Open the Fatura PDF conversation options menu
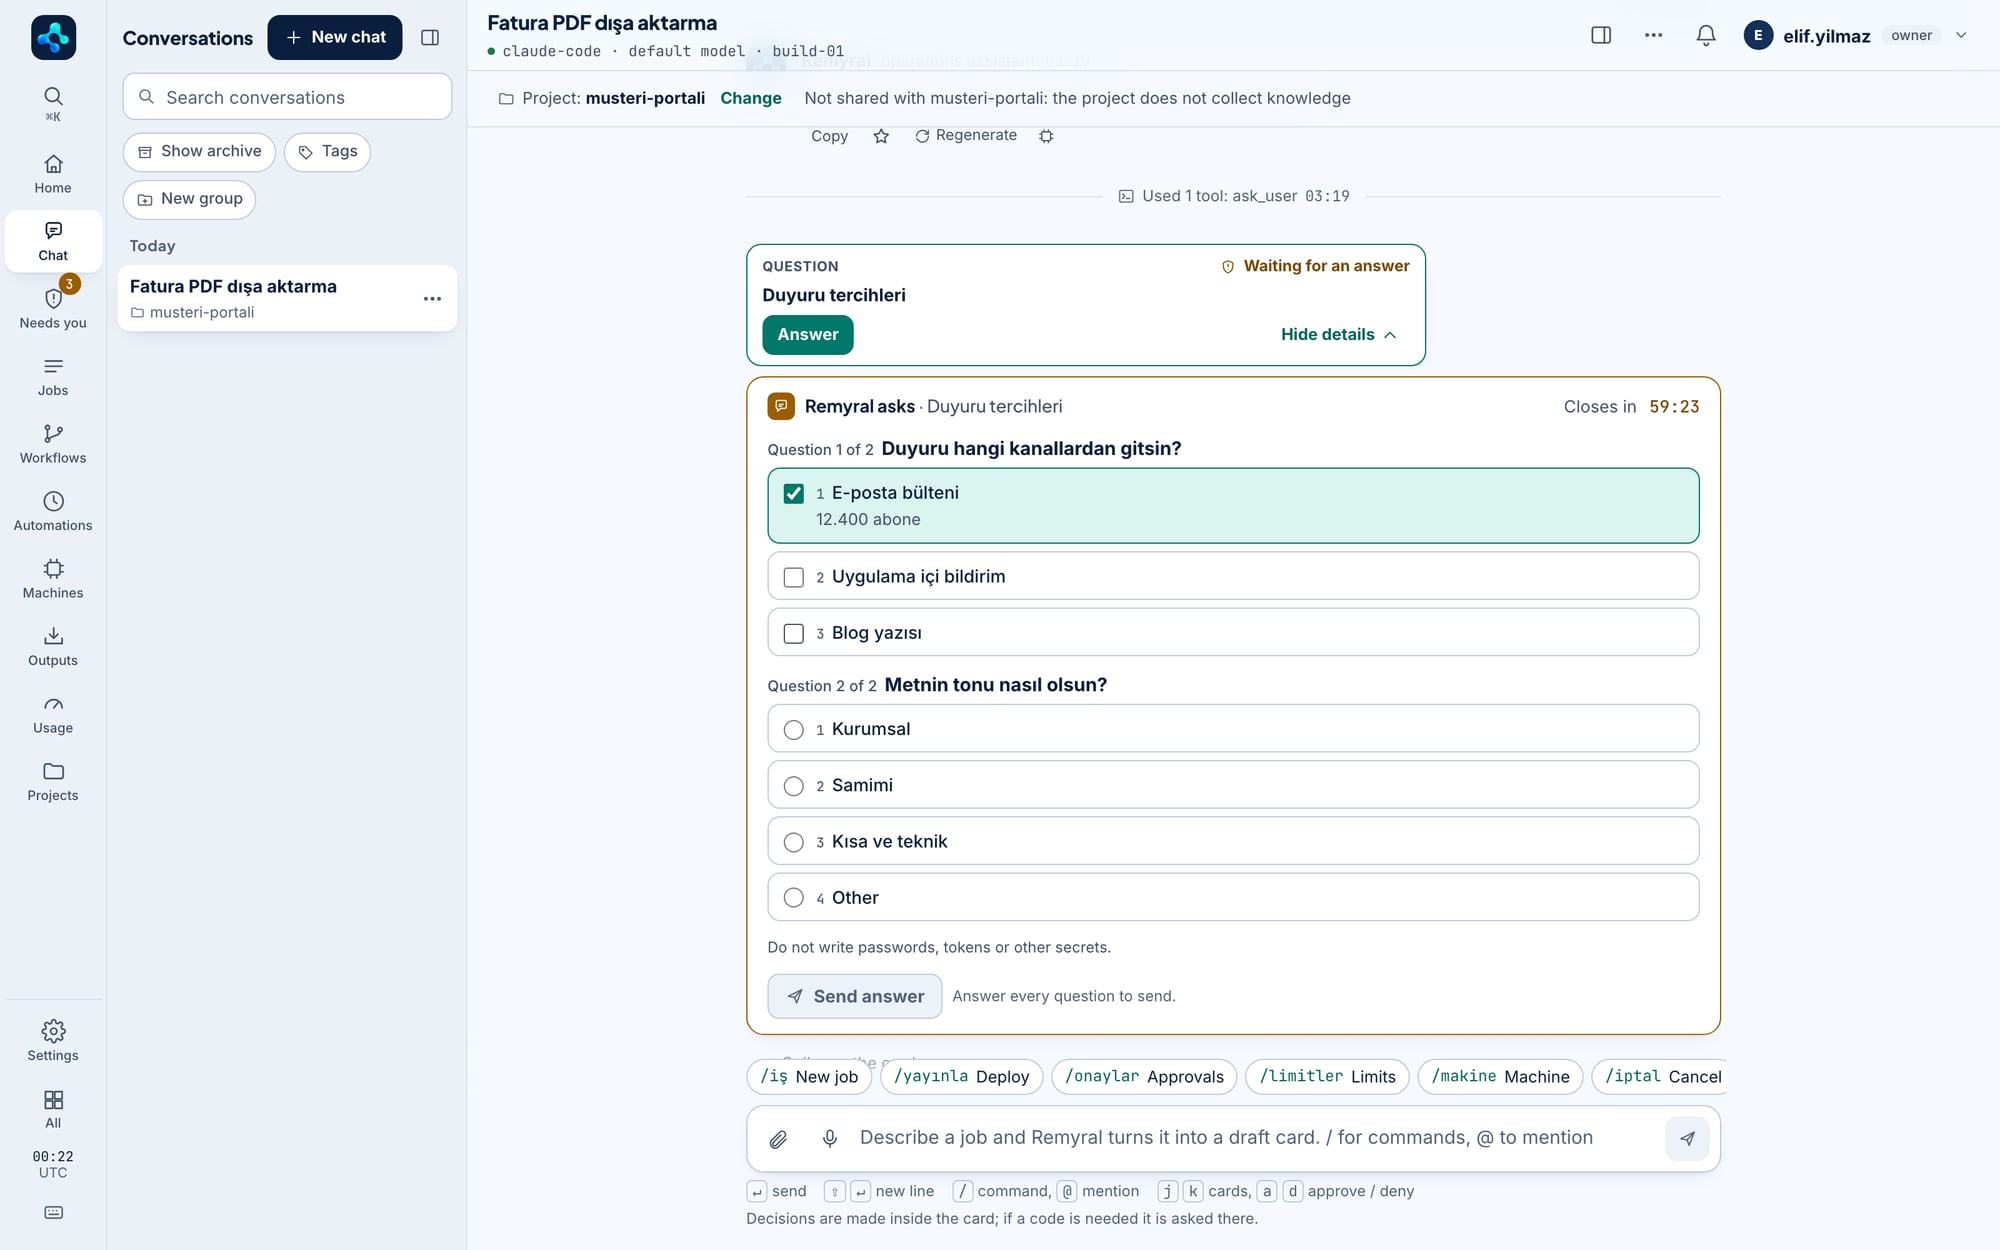The image size is (2000, 1250). click(x=432, y=298)
